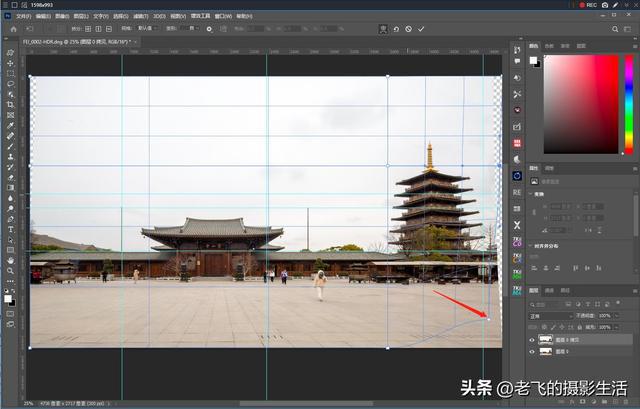This screenshot has height=409, width=640.
Task: Open the scissors plugin panel icon
Action: [x=517, y=94]
